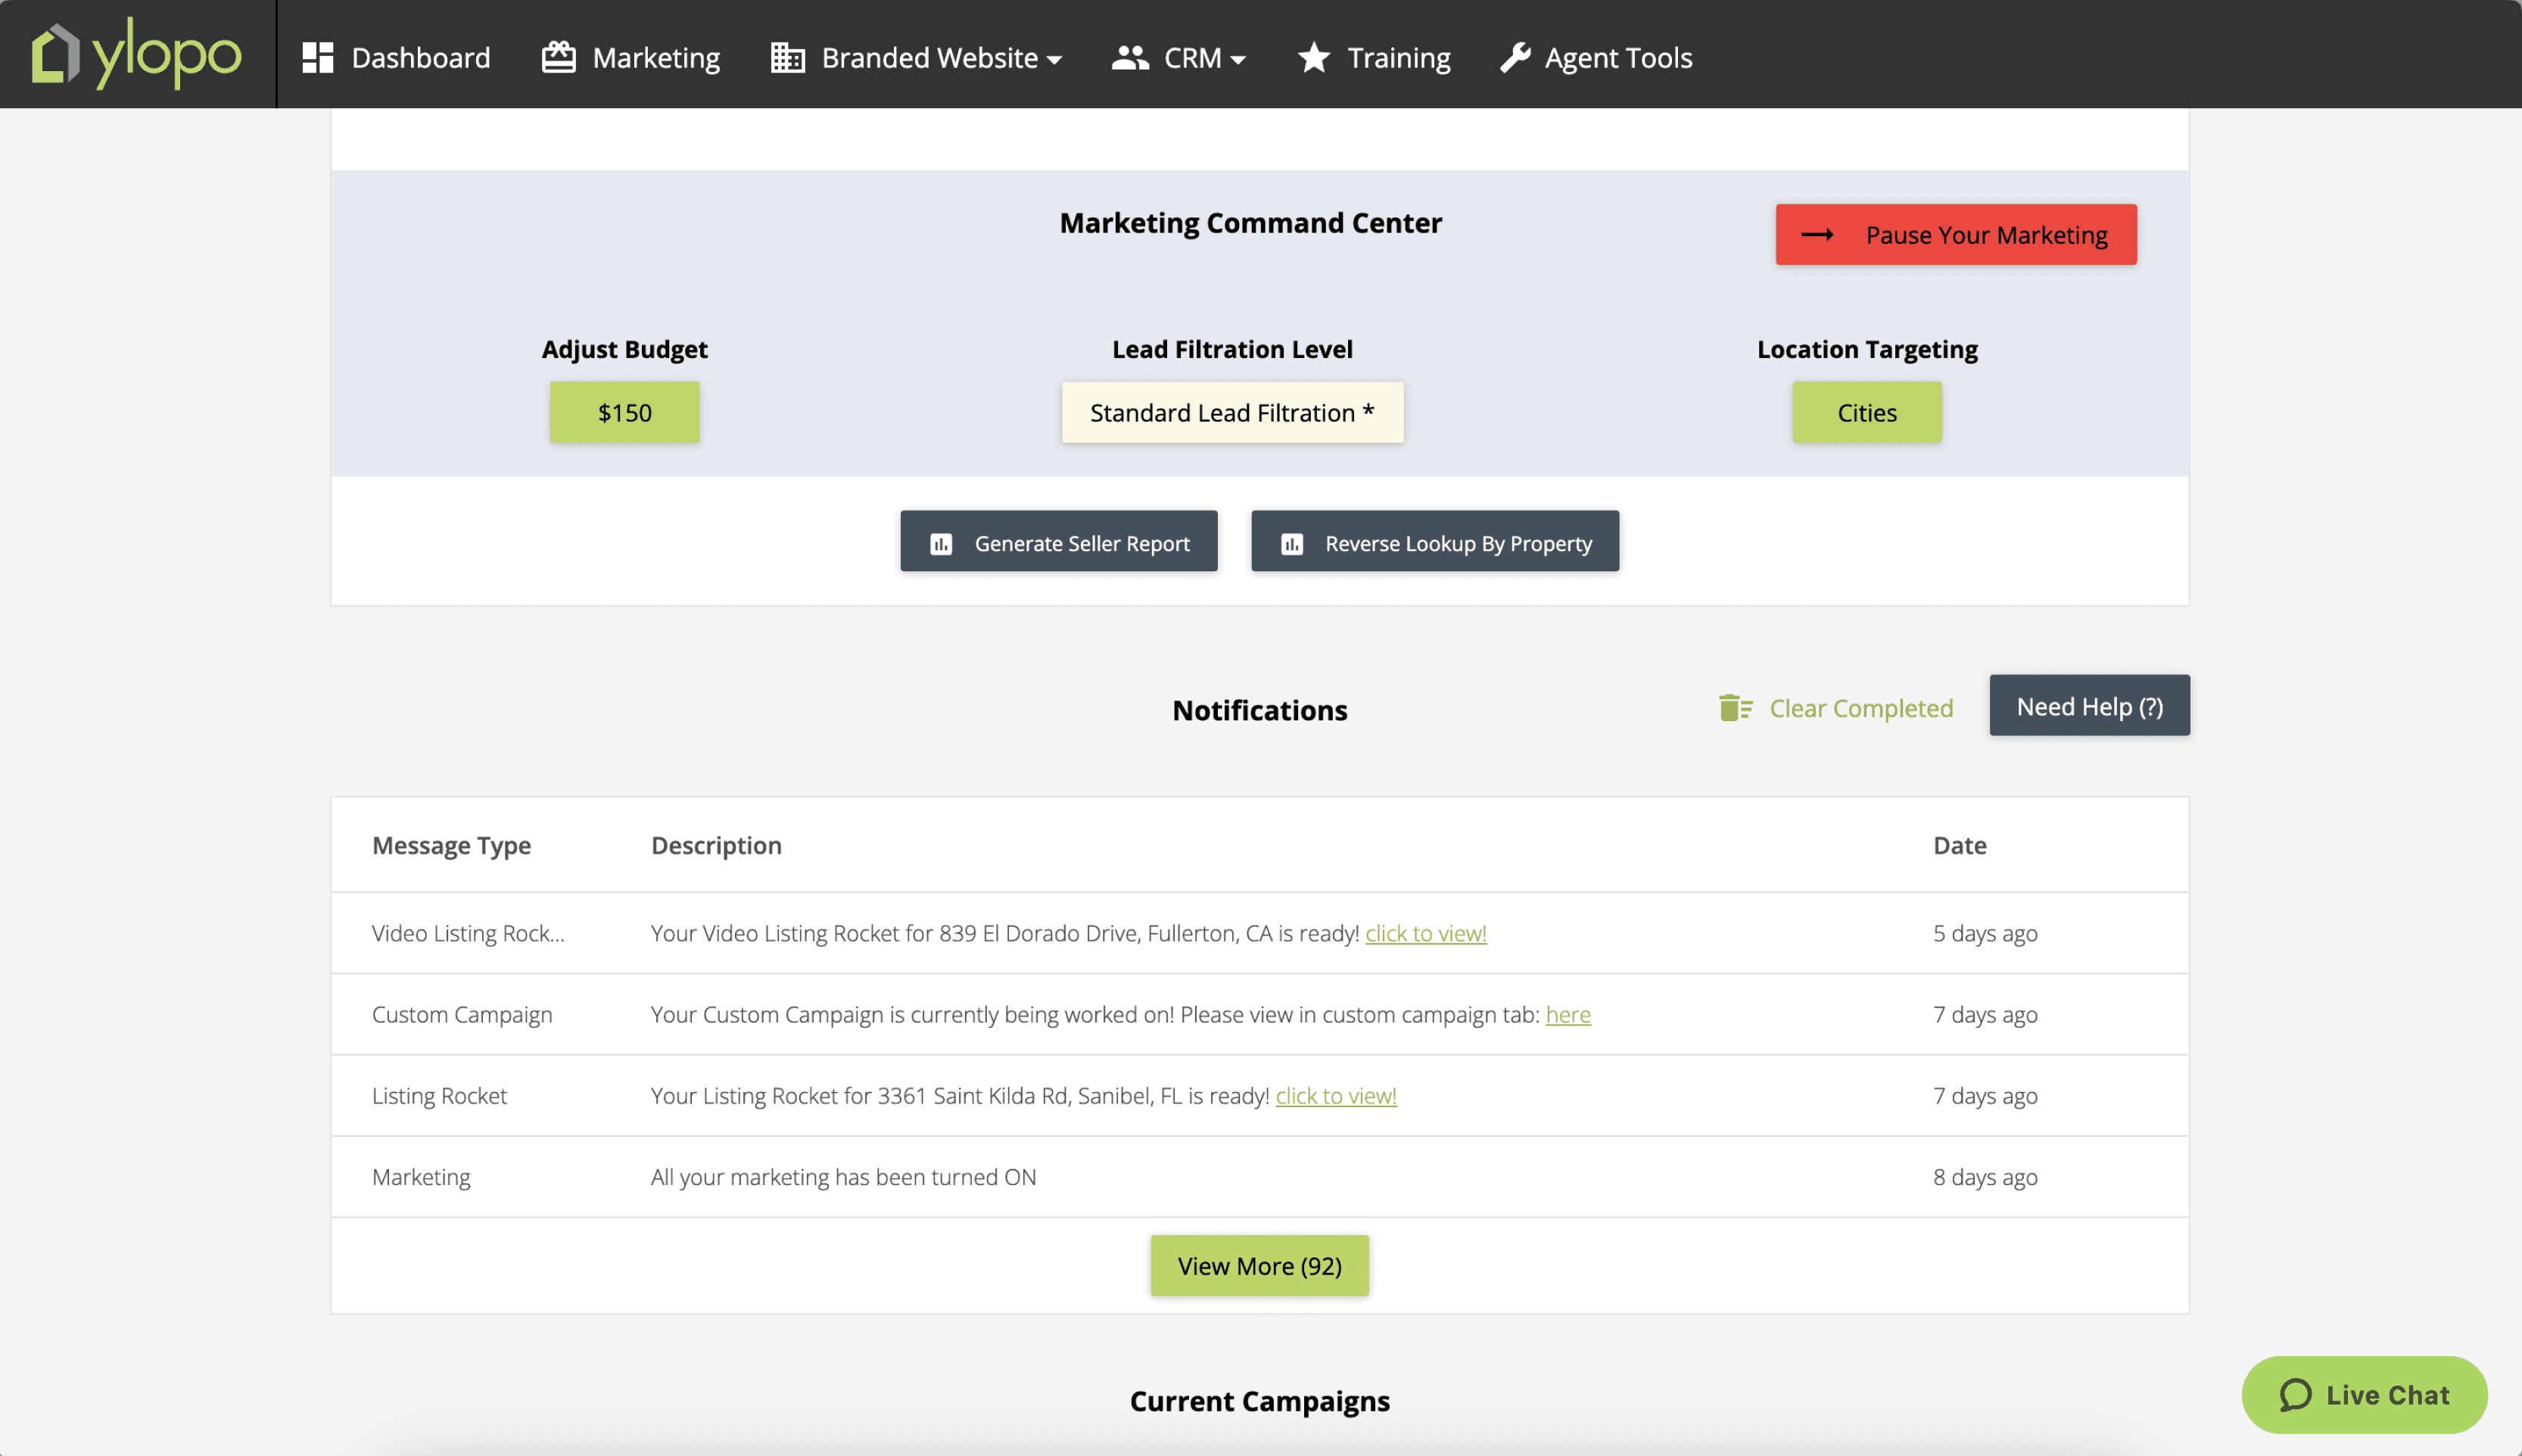Open the Standard Lead Filtration selector
Screen dimensions: 2522x1456
1231,412
